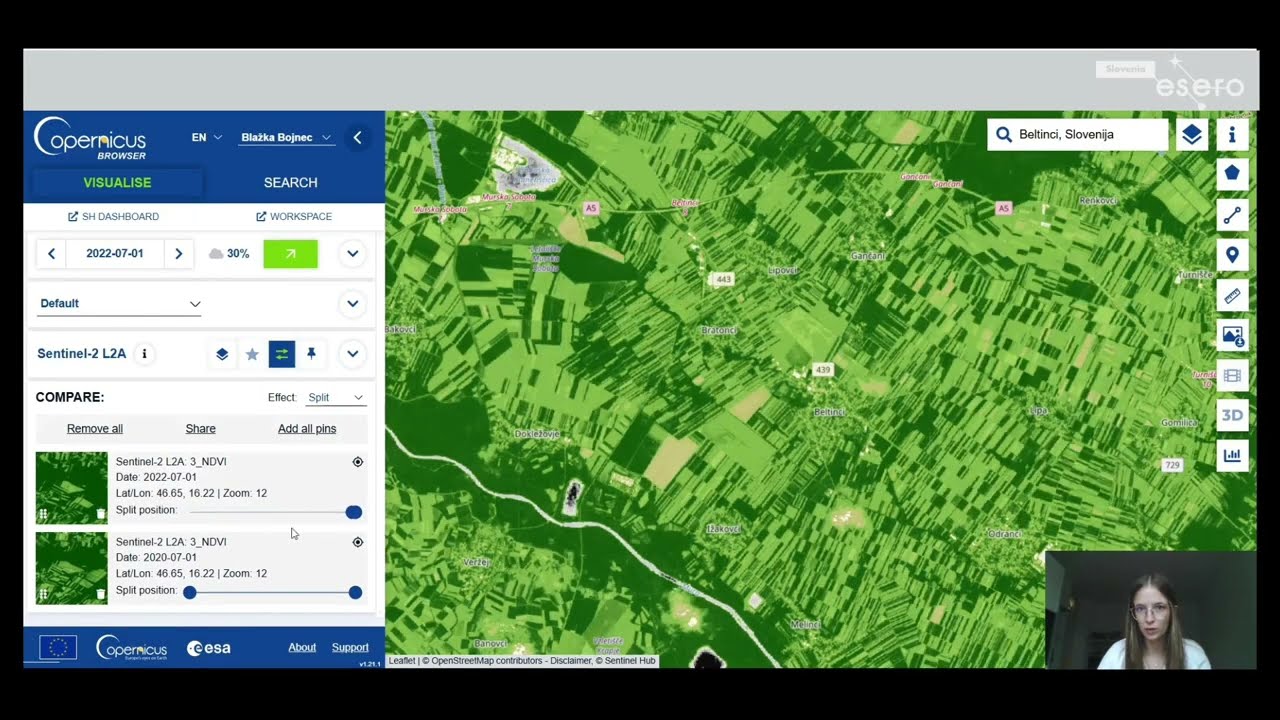Open the 2022-07-01 pin thumbnail
1280x720 pixels.
point(72,488)
